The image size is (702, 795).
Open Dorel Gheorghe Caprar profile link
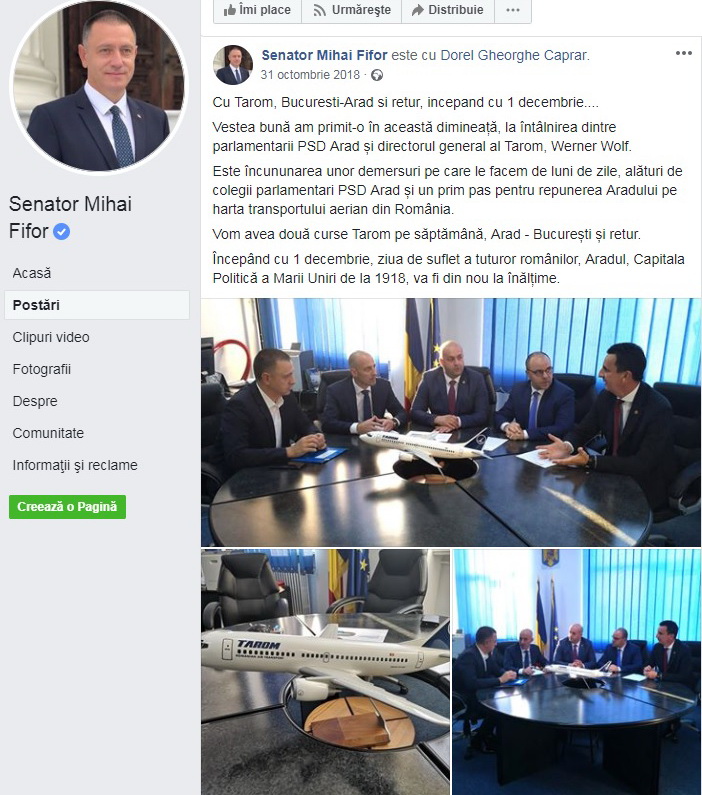[x=513, y=55]
